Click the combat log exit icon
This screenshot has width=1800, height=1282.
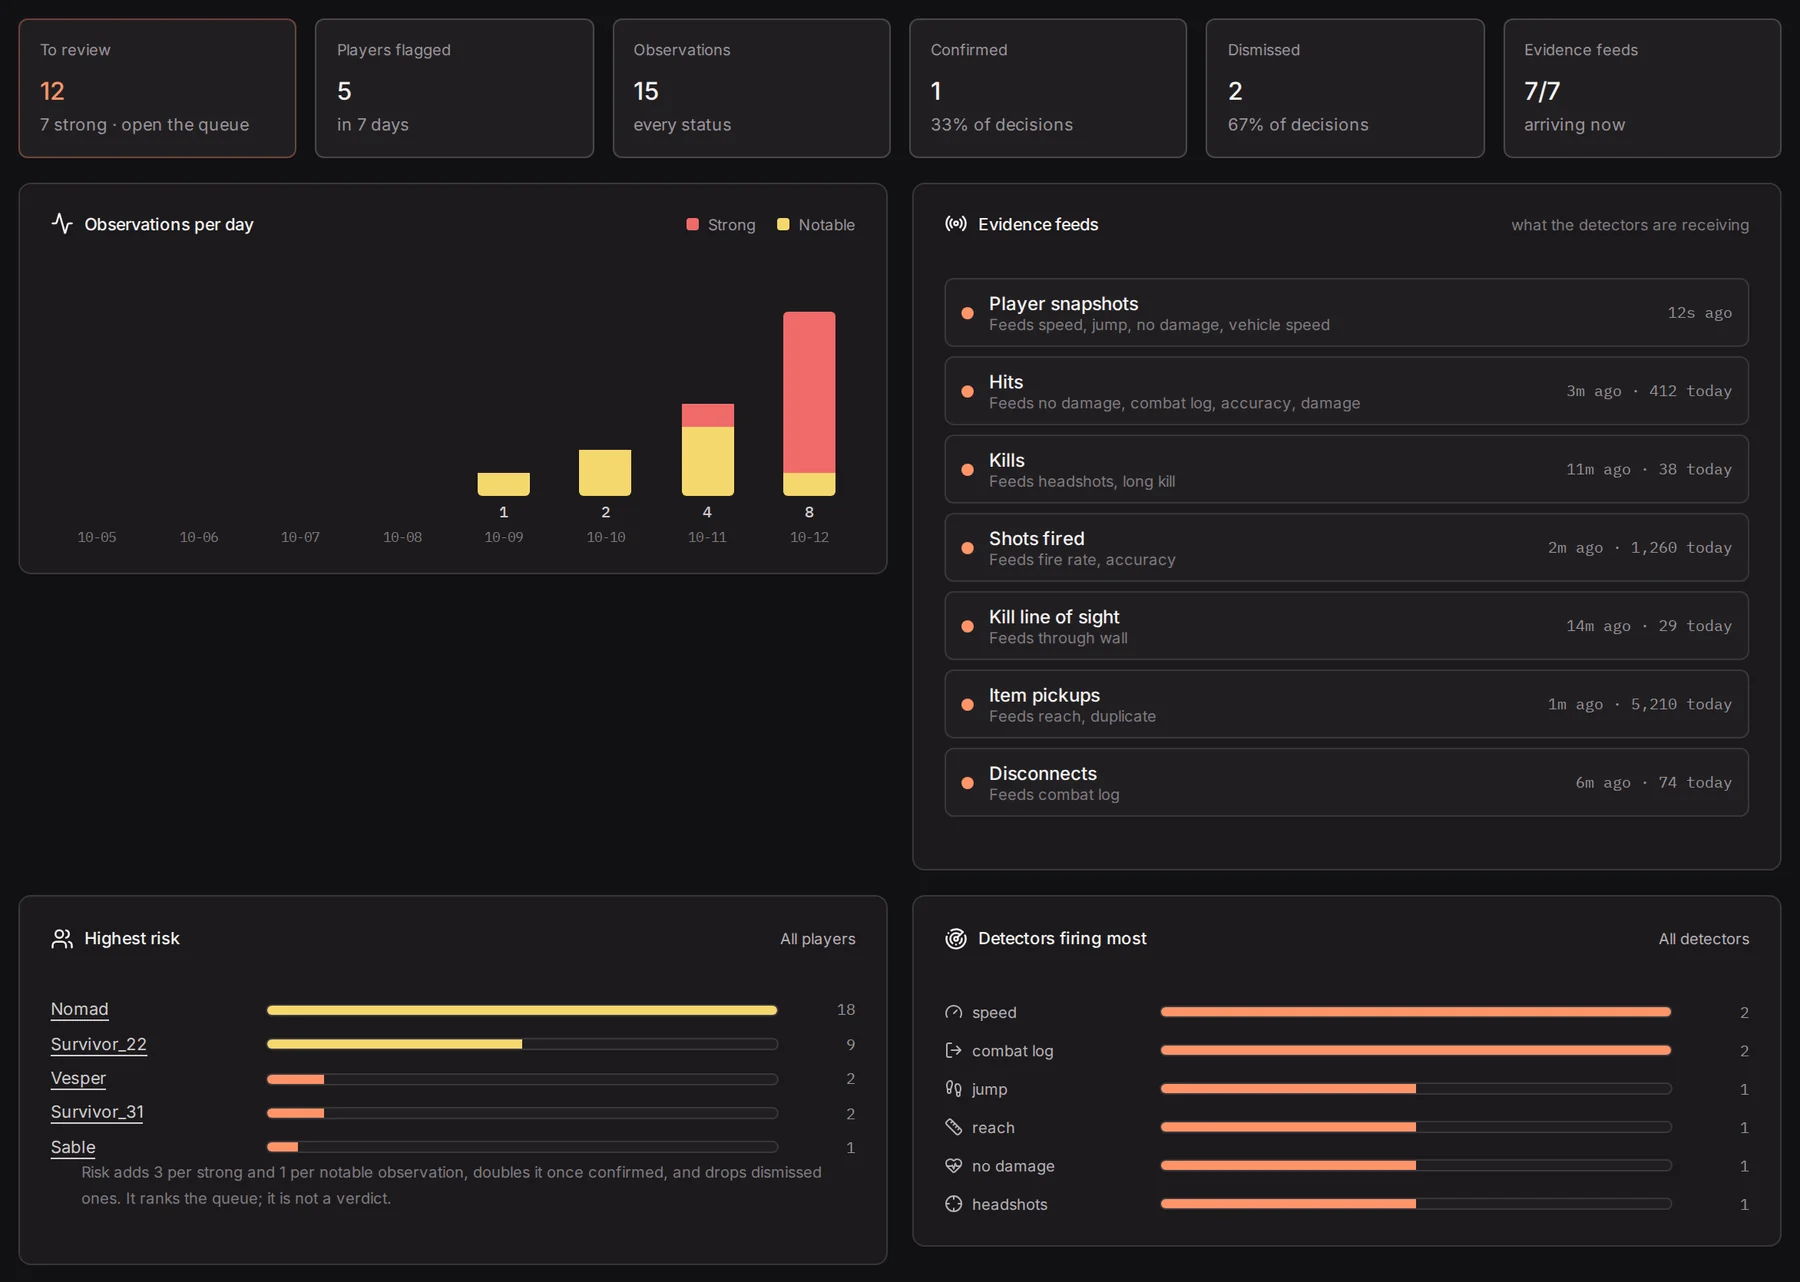[x=954, y=1050]
